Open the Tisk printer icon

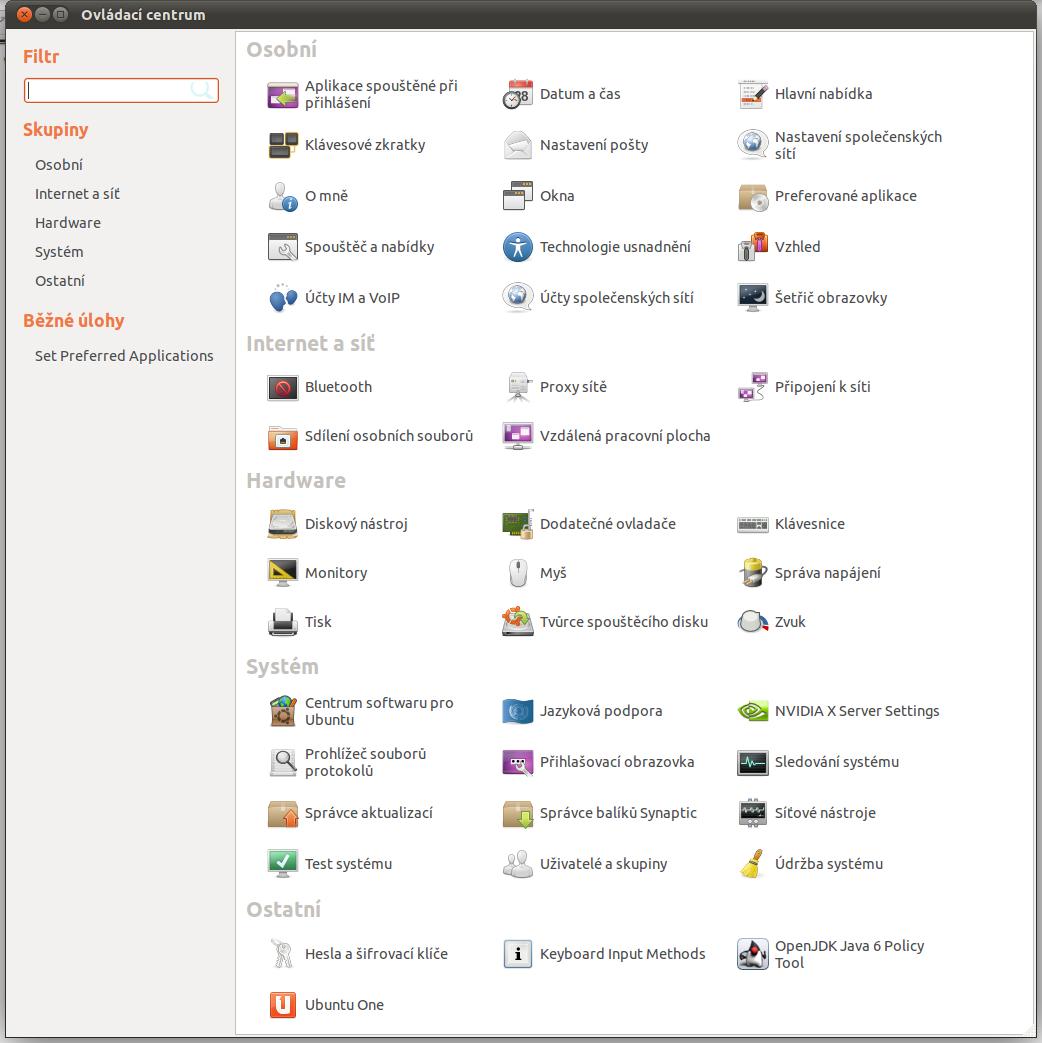(x=283, y=622)
